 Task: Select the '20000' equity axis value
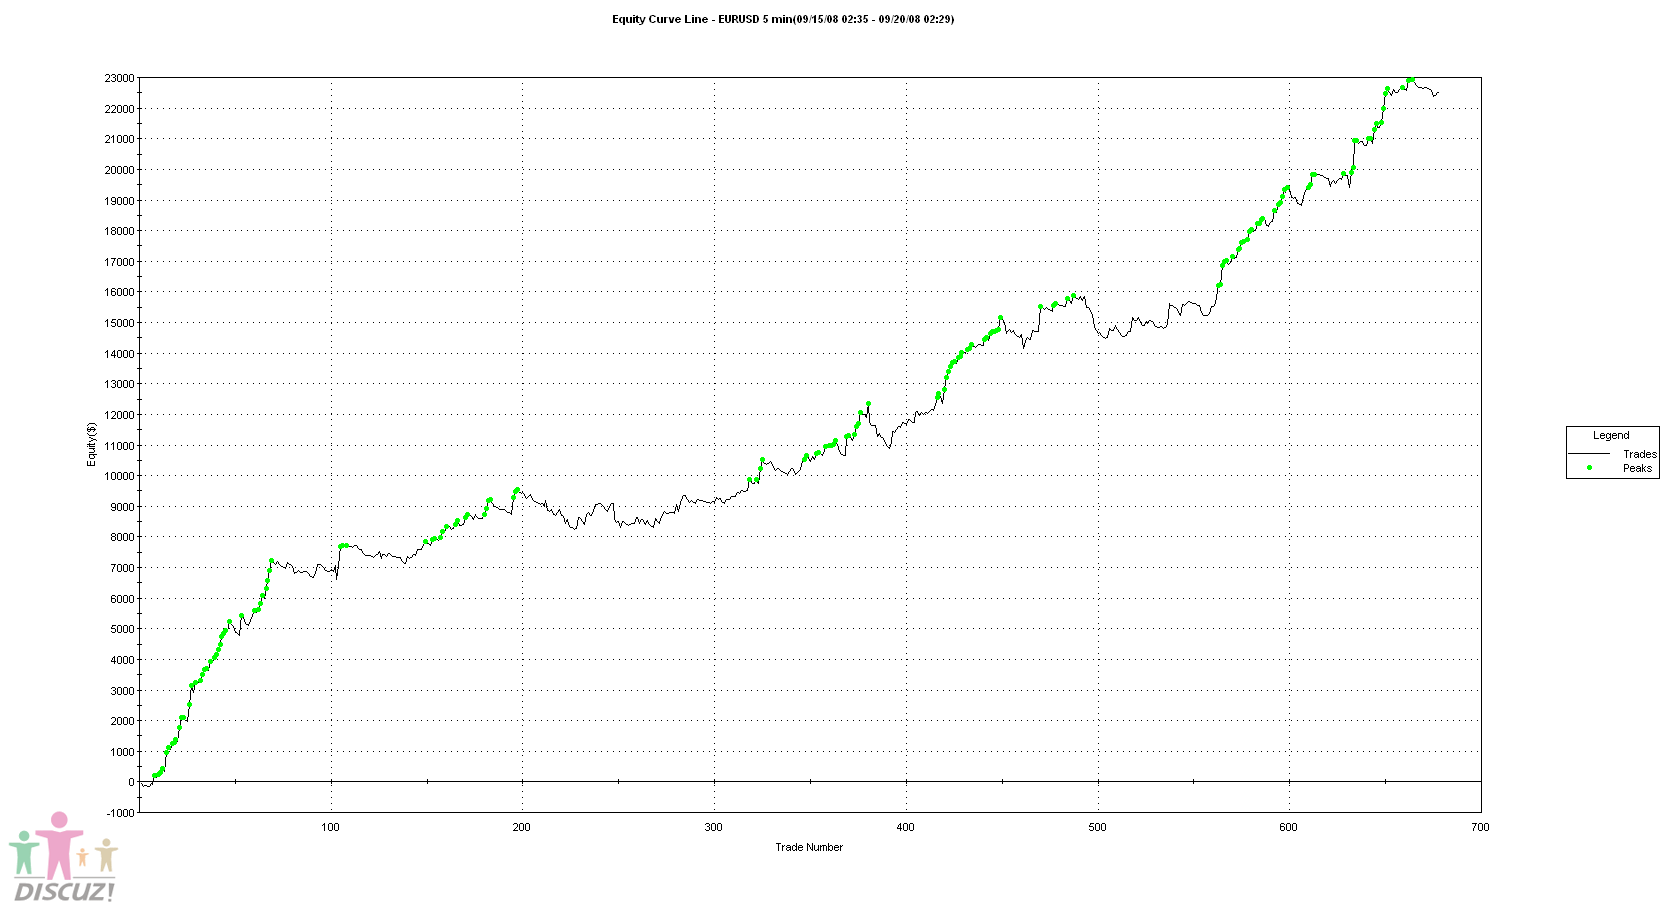[119, 170]
